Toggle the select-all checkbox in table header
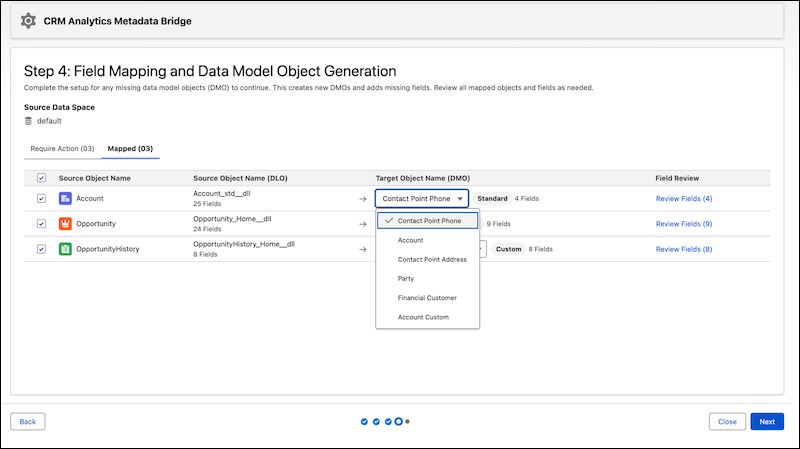Viewport: 800px width, 449px height. (x=41, y=178)
